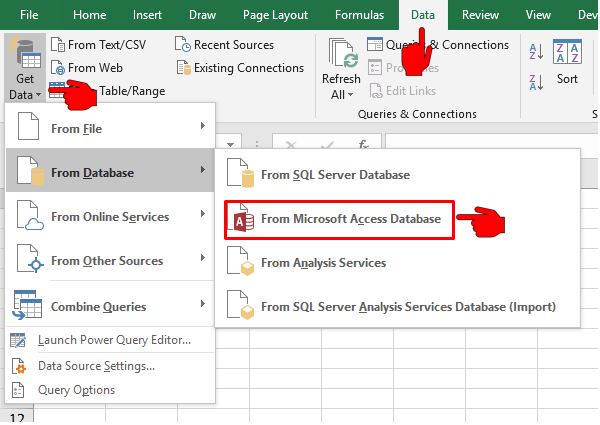Click the Edit Links icon
Image resolution: width=600 pixels, height=425 pixels.
point(376,91)
